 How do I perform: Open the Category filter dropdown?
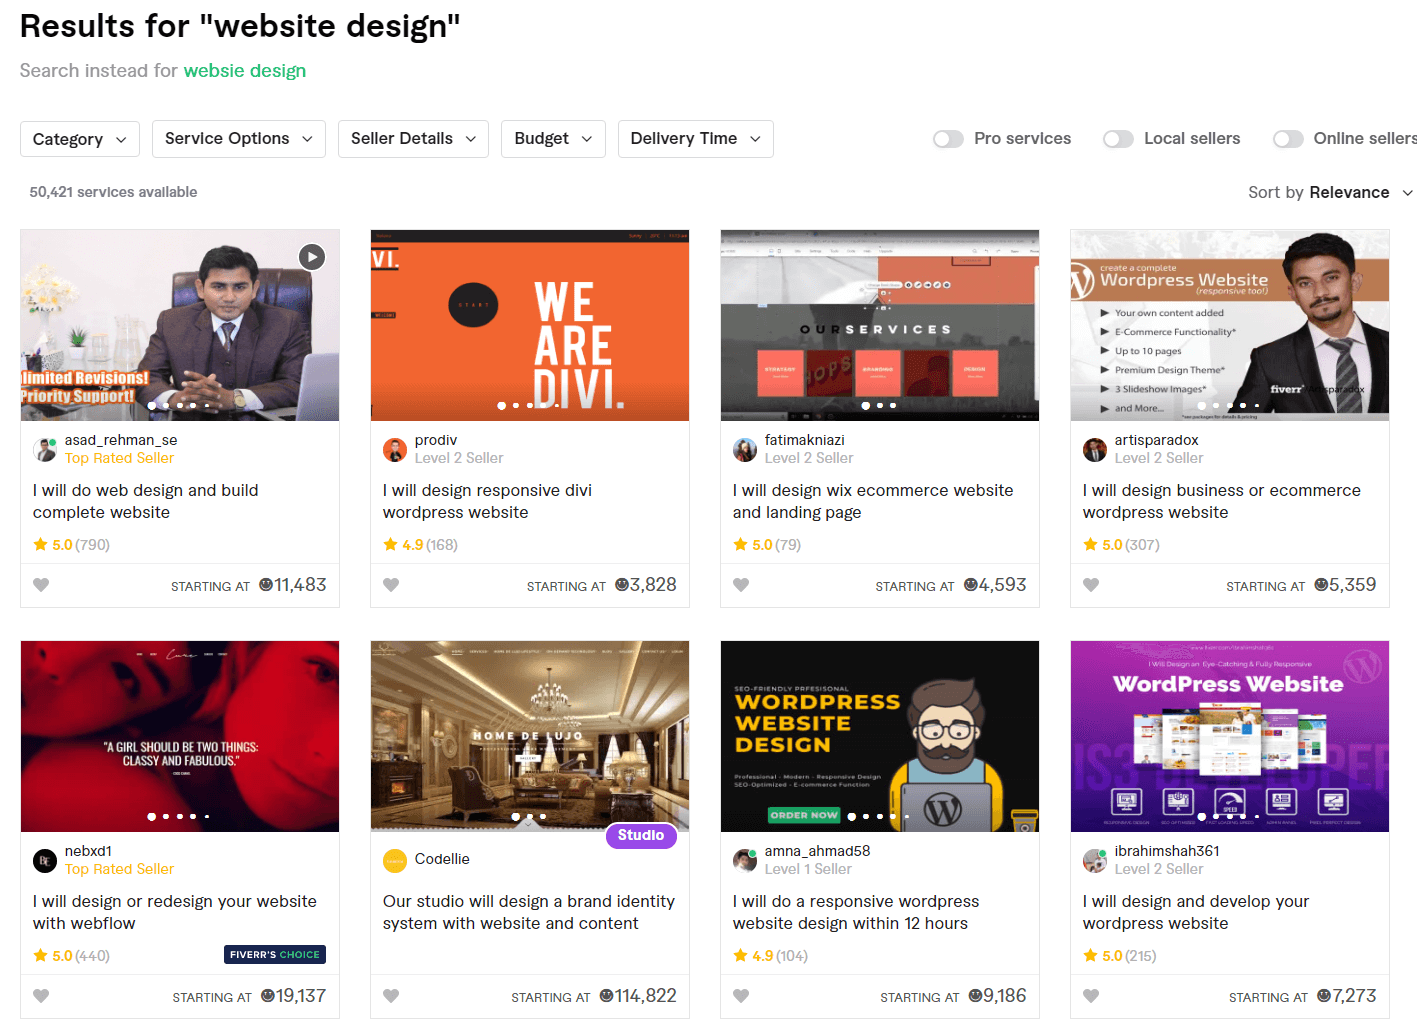click(80, 139)
